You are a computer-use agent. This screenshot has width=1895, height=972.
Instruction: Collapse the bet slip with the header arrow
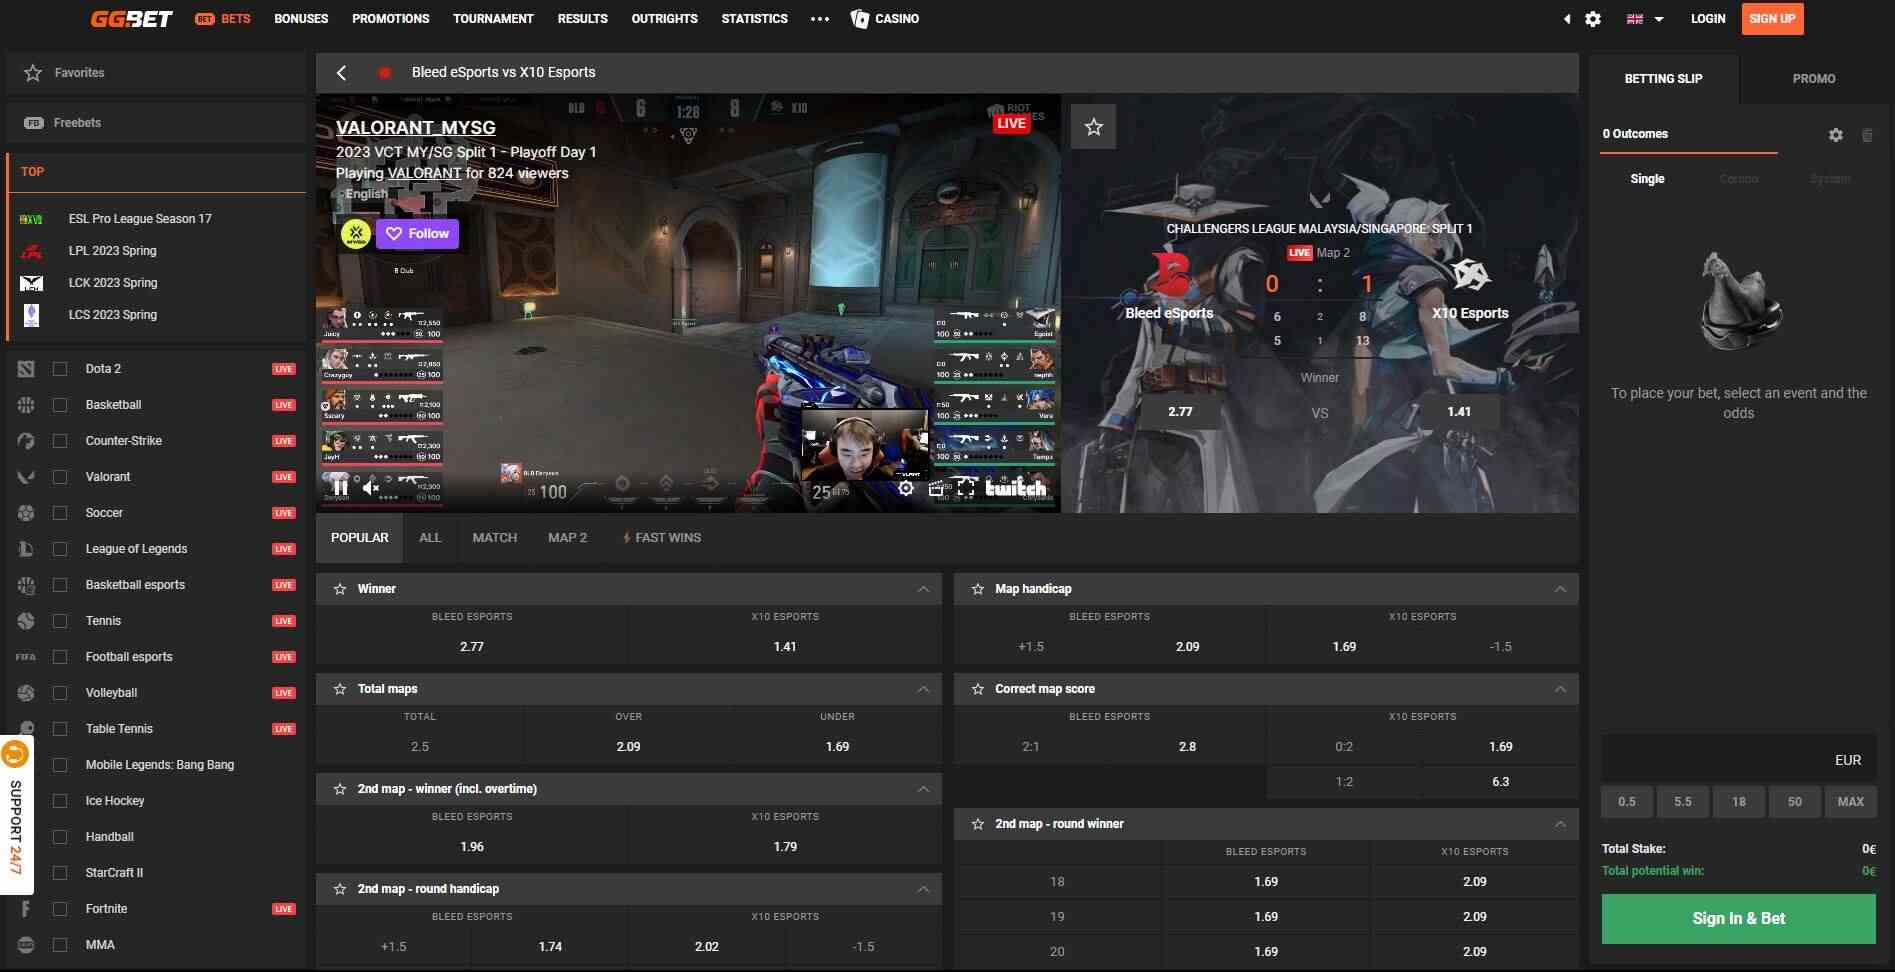(x=1567, y=19)
